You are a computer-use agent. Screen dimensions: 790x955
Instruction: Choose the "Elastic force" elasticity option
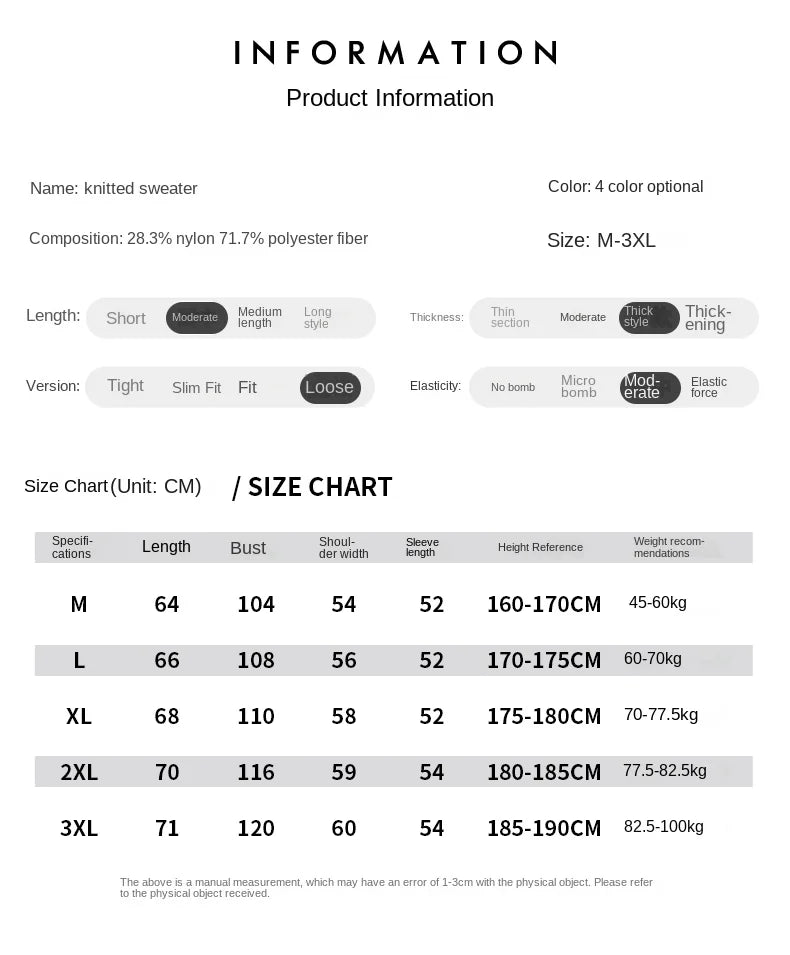[709, 387]
